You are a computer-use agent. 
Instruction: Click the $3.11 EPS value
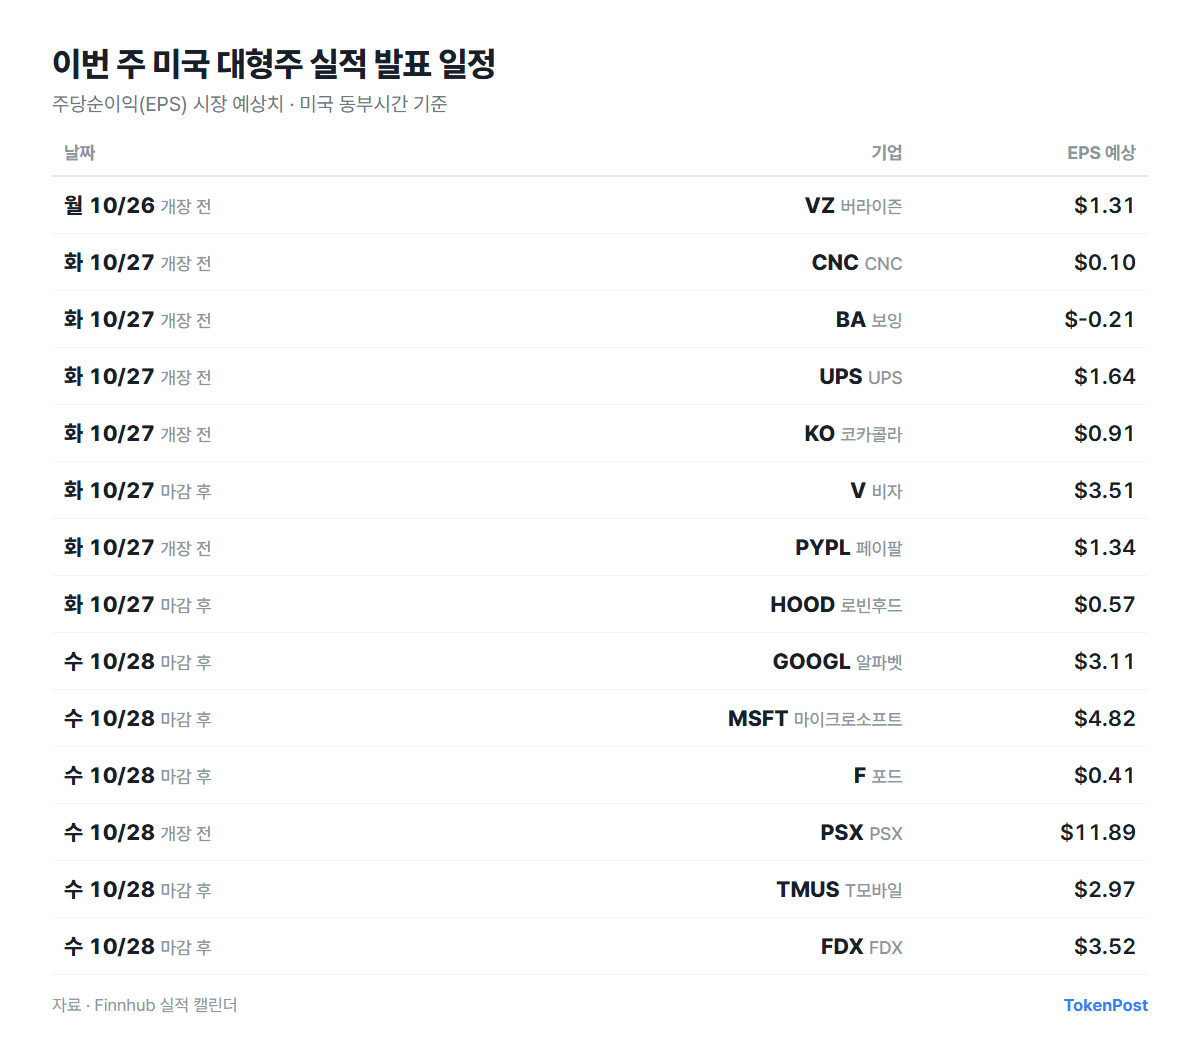(1105, 661)
